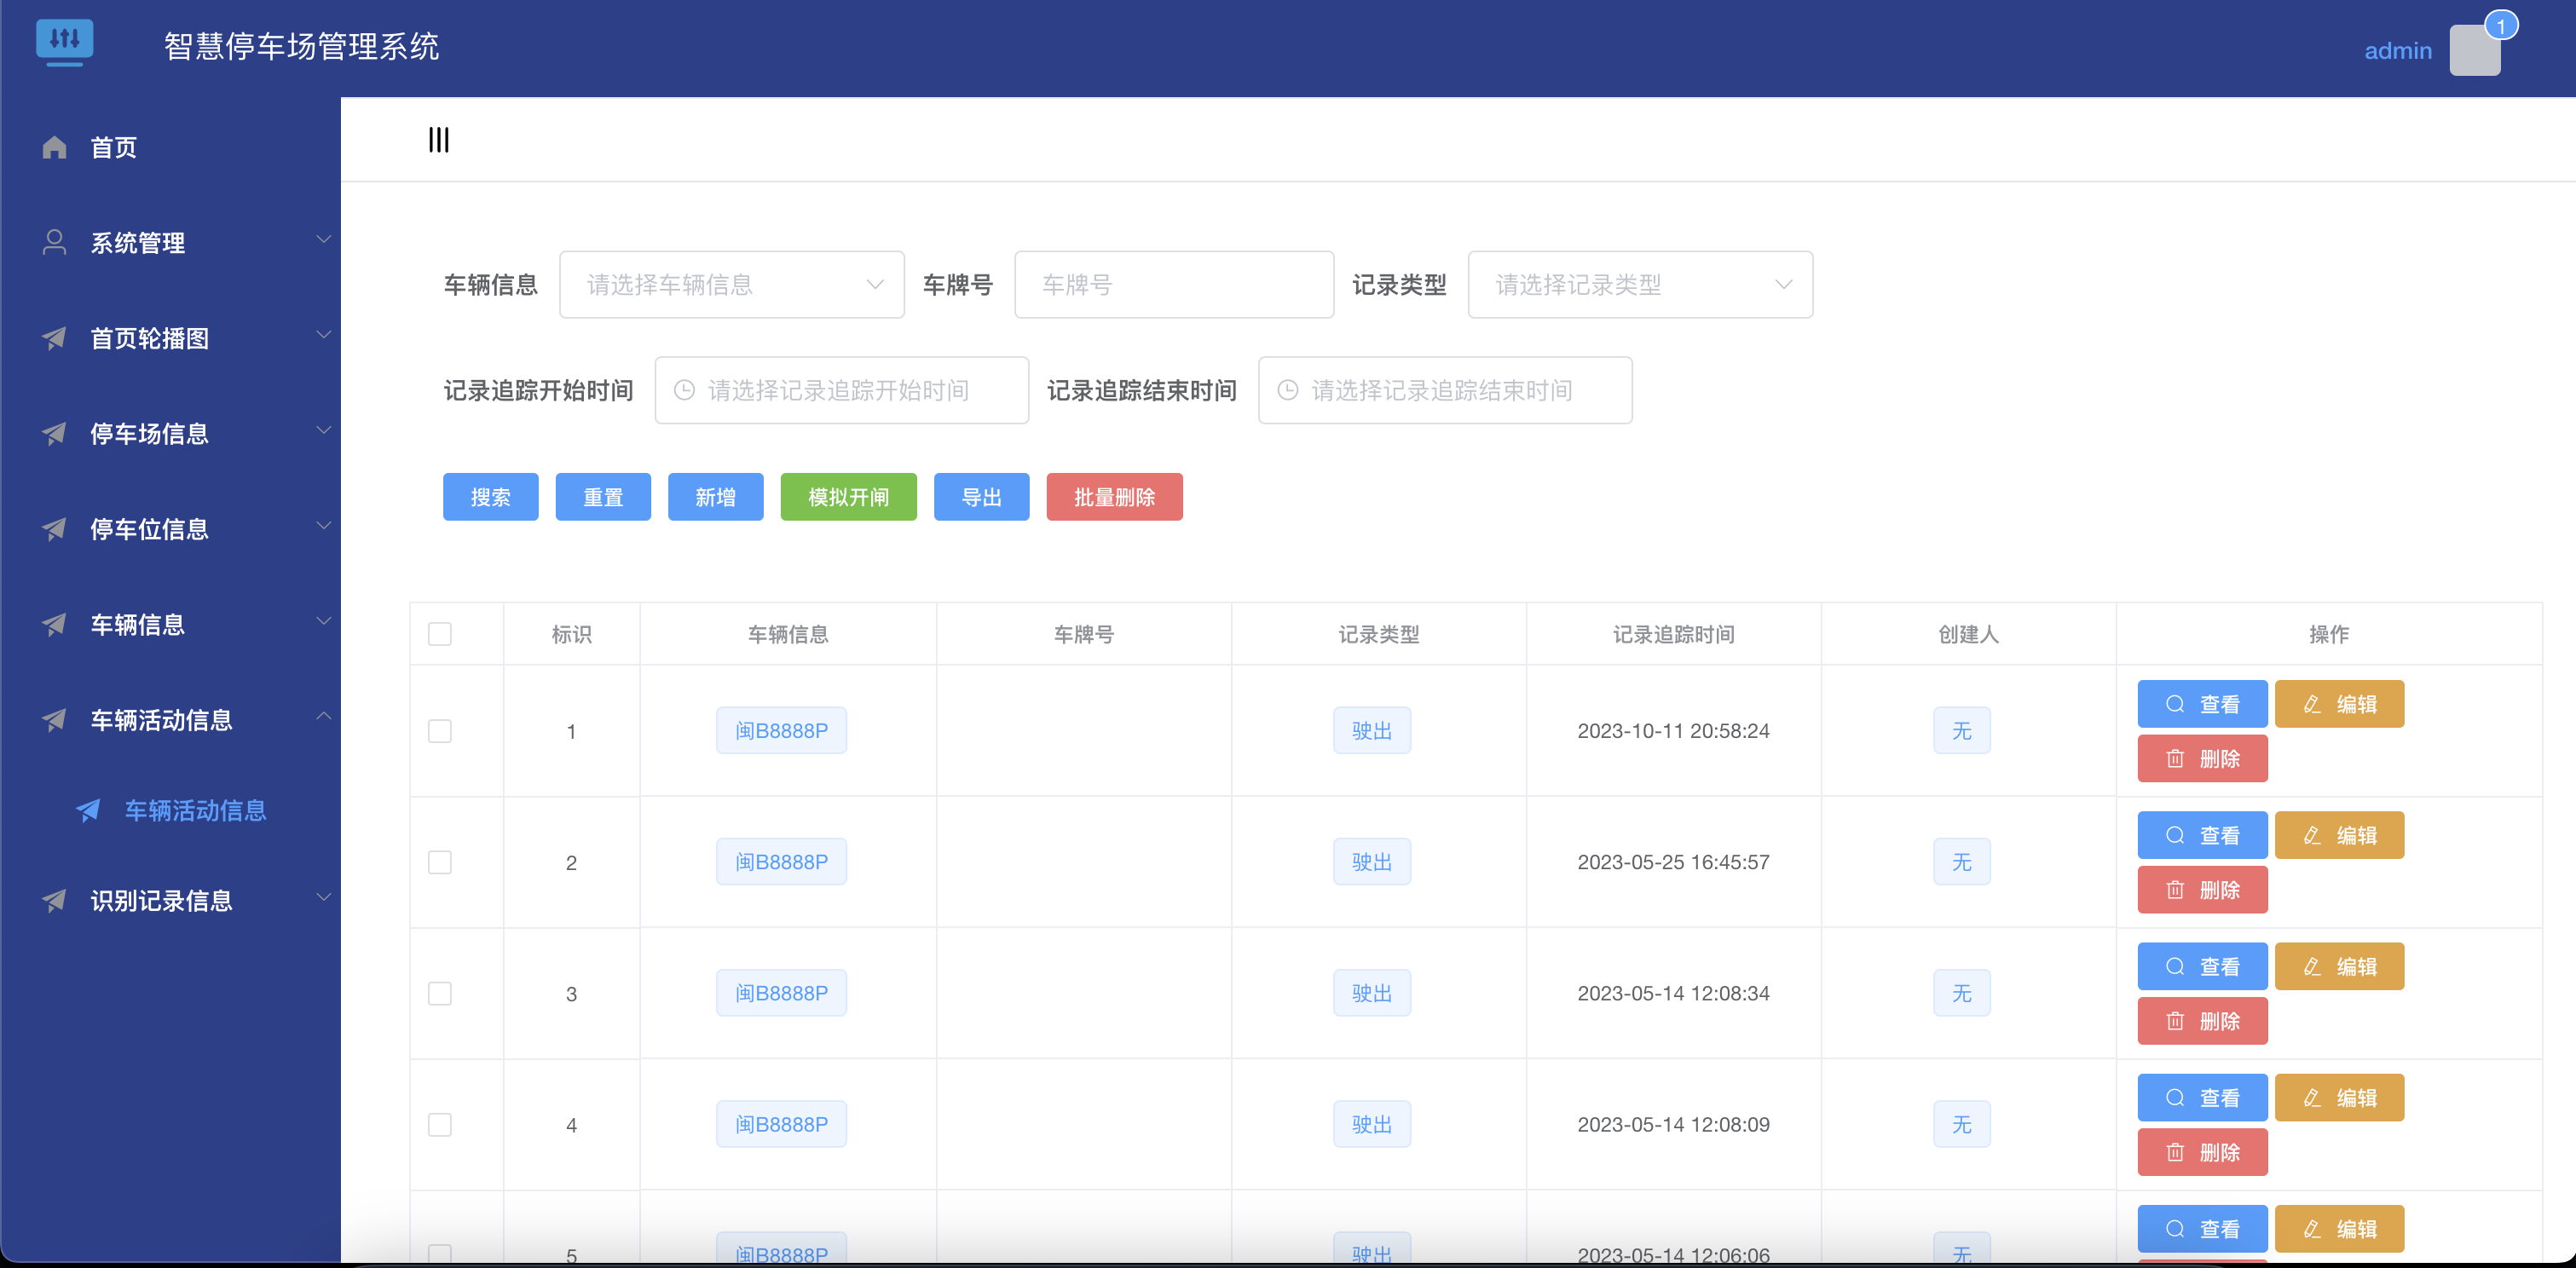The height and width of the screenshot is (1268, 2576).
Task: Click clock icon in 记录追踪开始时间 field
Action: (684, 390)
